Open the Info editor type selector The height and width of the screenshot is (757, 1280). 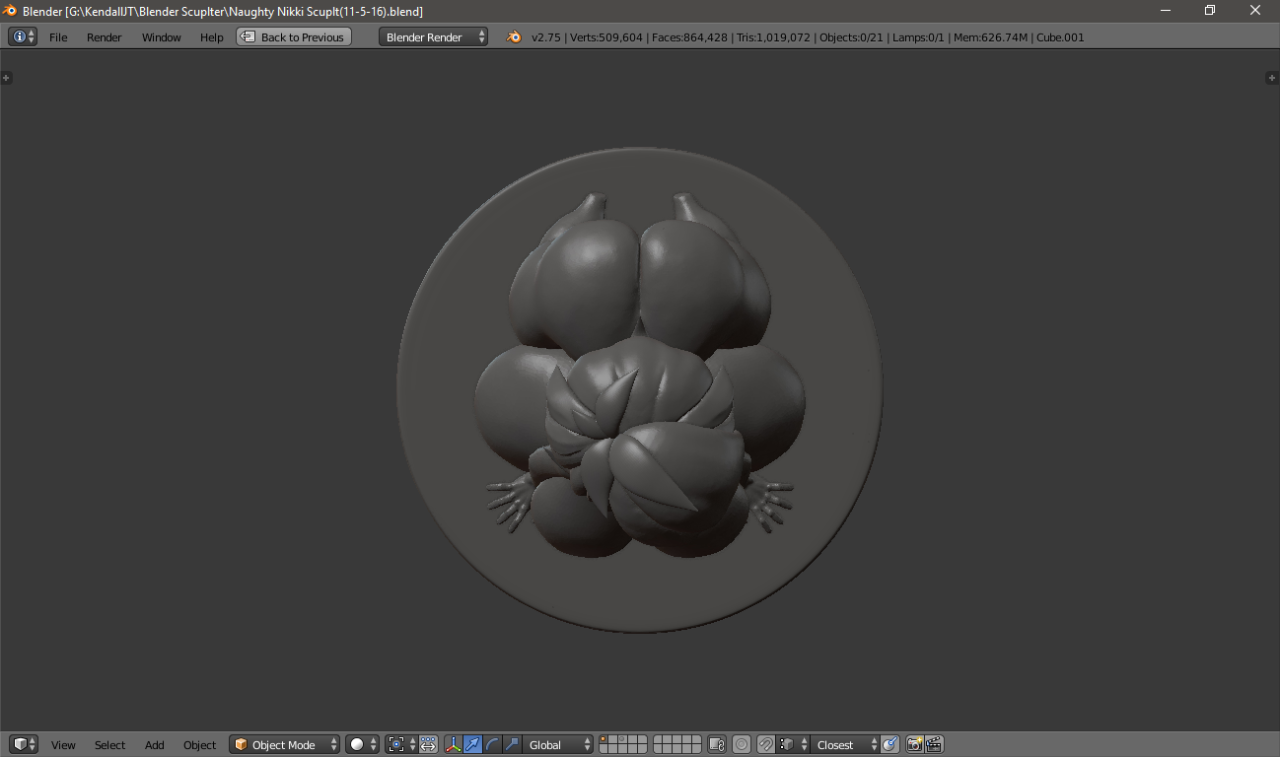[23, 37]
